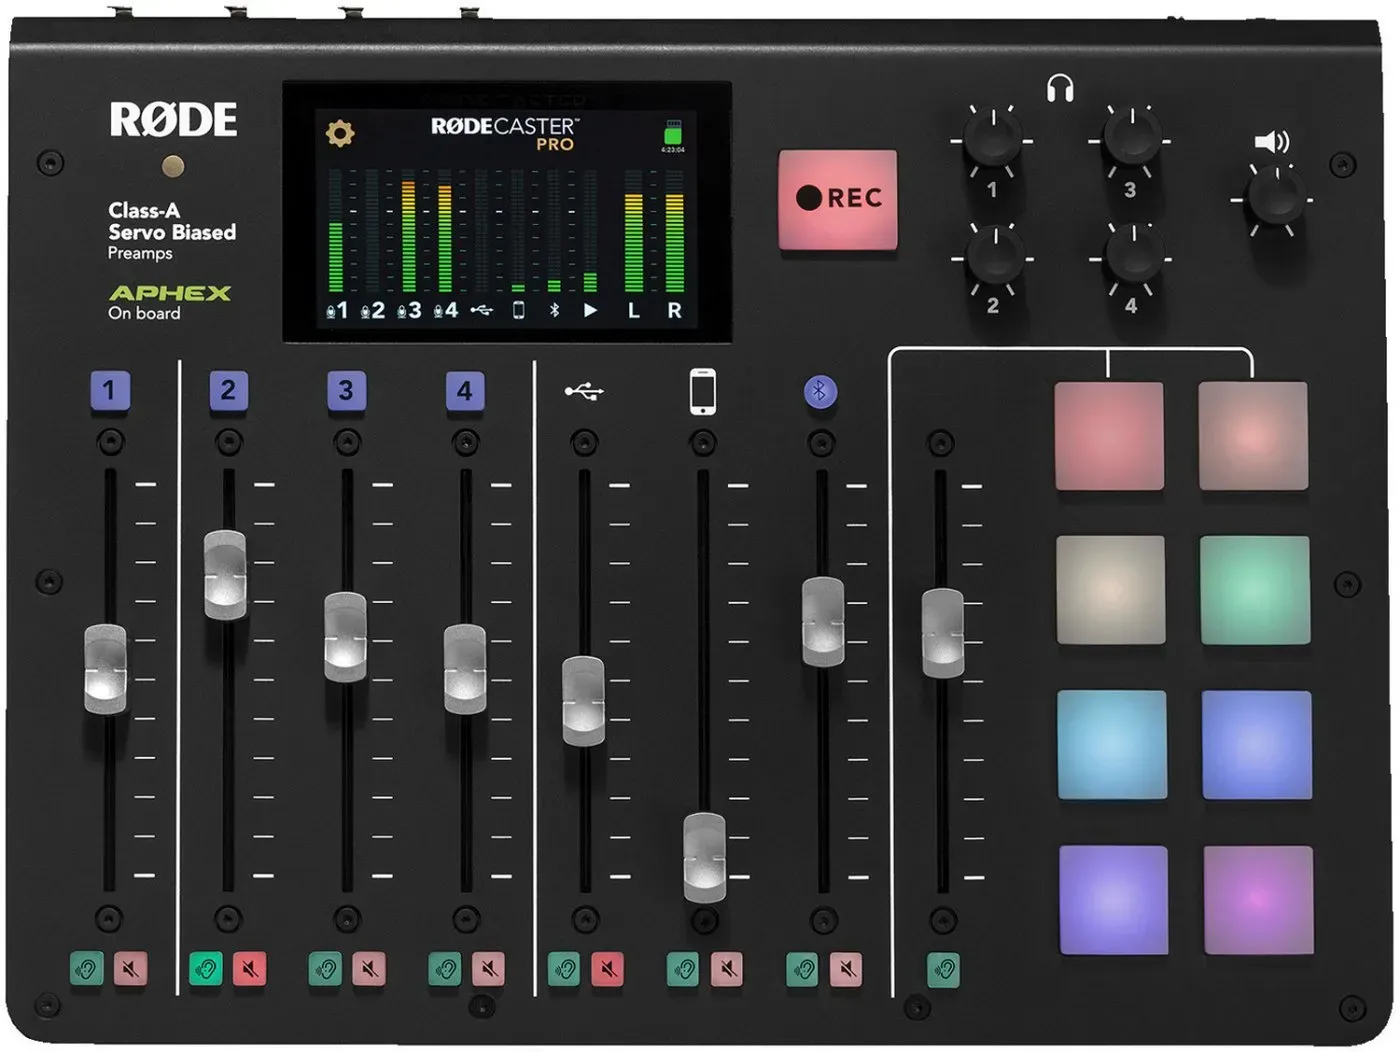Solo the sound pads channel ear button
The height and width of the screenshot is (1052, 1400).
click(x=943, y=968)
